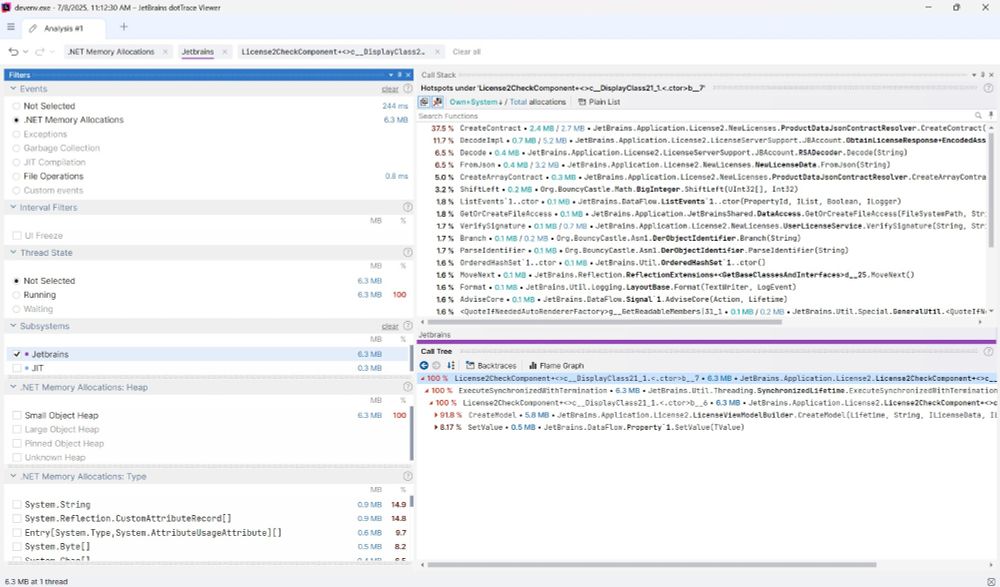Check the System.Byte[] type checkbox
Viewport: 1000px width, 587px height.
[x=17, y=547]
